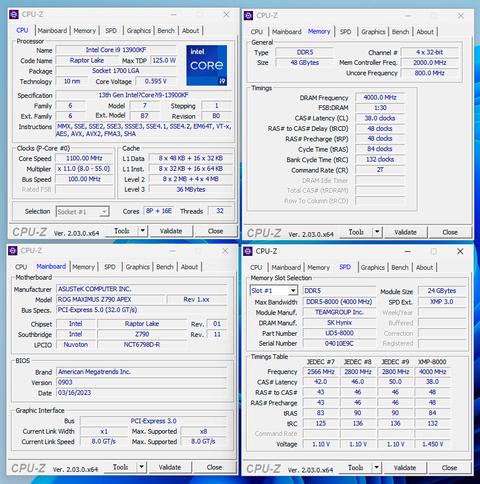Select CPU tab in the SPD window
Viewport: 480px width, 484px height.
pos(256,268)
